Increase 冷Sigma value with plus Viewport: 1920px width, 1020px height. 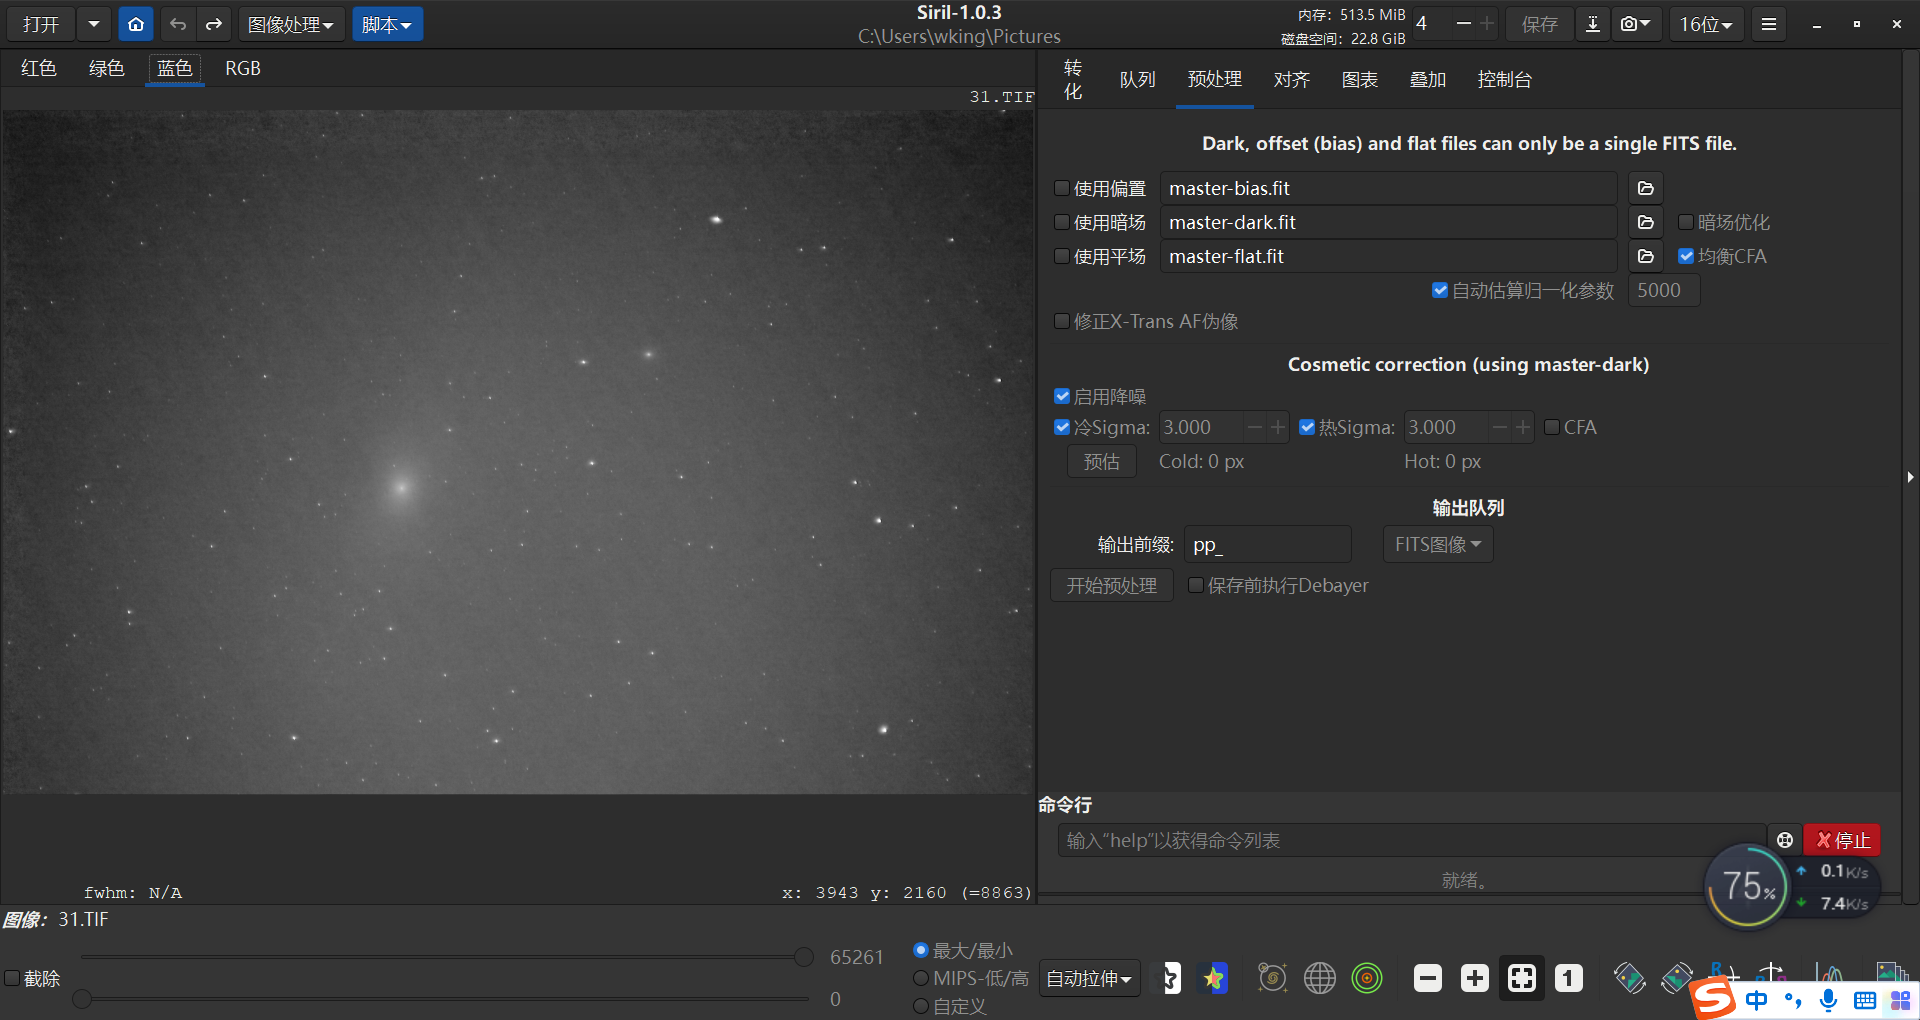point(1278,427)
